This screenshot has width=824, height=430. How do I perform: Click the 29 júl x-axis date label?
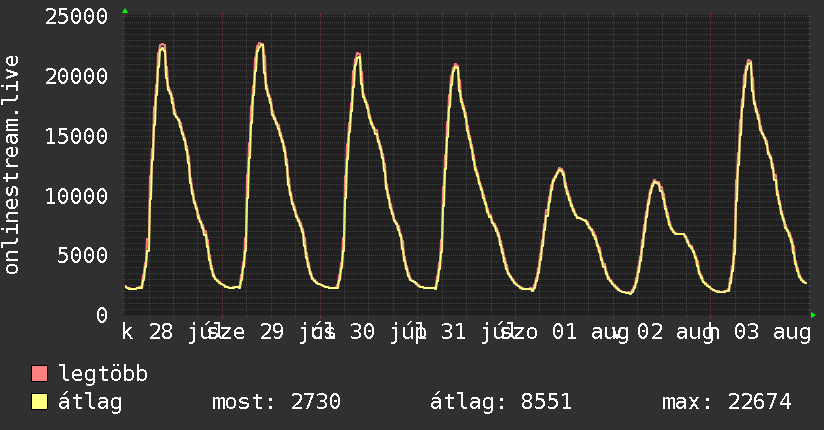pos(295,332)
